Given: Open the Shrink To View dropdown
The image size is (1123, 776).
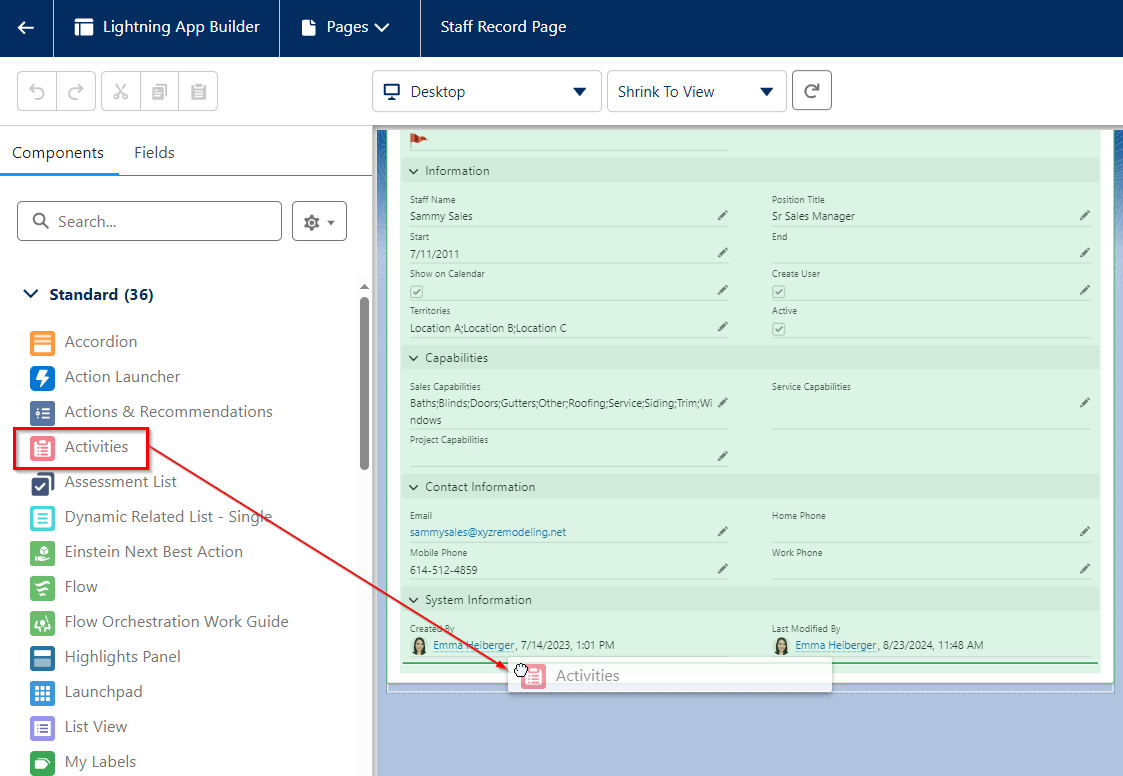Looking at the screenshot, I should (x=696, y=90).
